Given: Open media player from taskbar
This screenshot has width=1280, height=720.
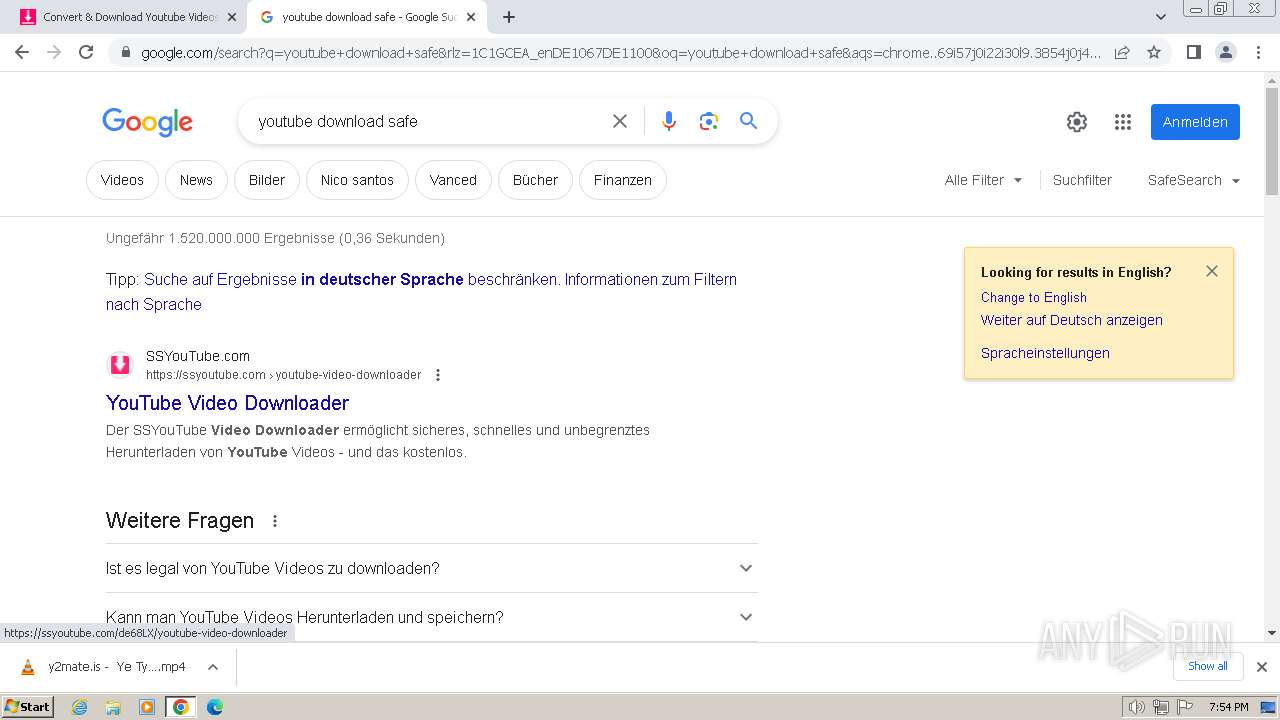Looking at the screenshot, I should (x=147, y=707).
